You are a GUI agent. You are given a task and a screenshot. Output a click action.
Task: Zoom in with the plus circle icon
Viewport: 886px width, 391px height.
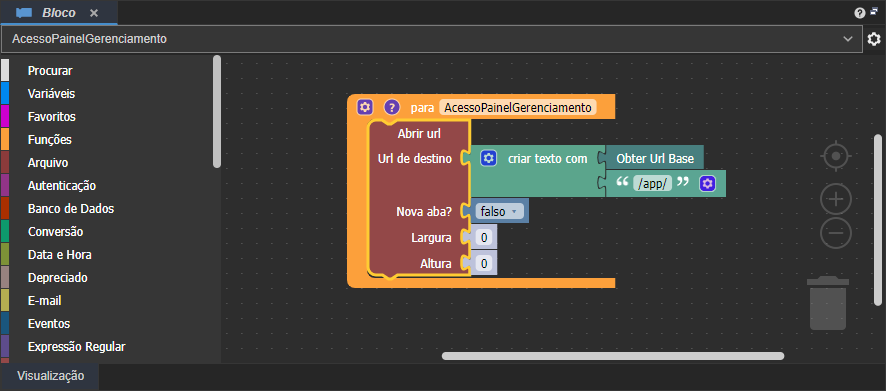click(x=836, y=199)
